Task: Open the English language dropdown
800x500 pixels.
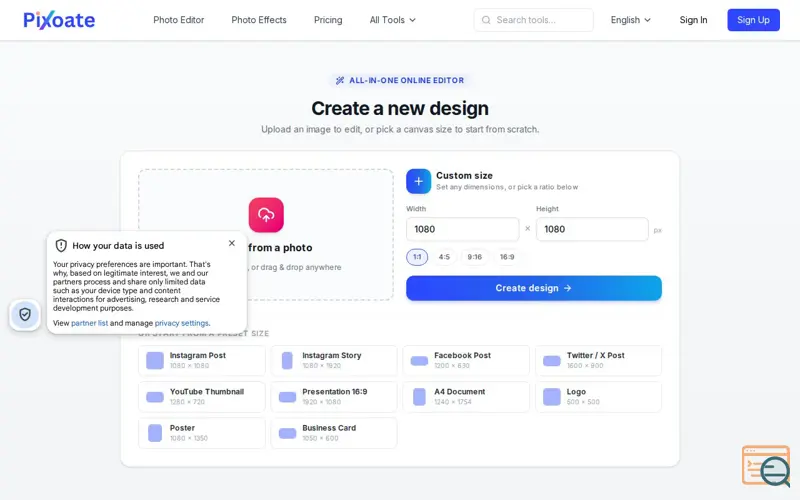Action: (x=631, y=20)
